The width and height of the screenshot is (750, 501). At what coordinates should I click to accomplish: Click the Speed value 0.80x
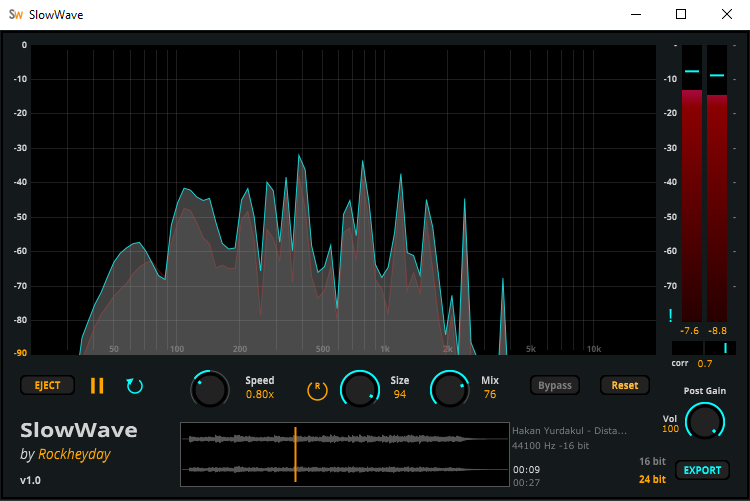click(x=260, y=394)
